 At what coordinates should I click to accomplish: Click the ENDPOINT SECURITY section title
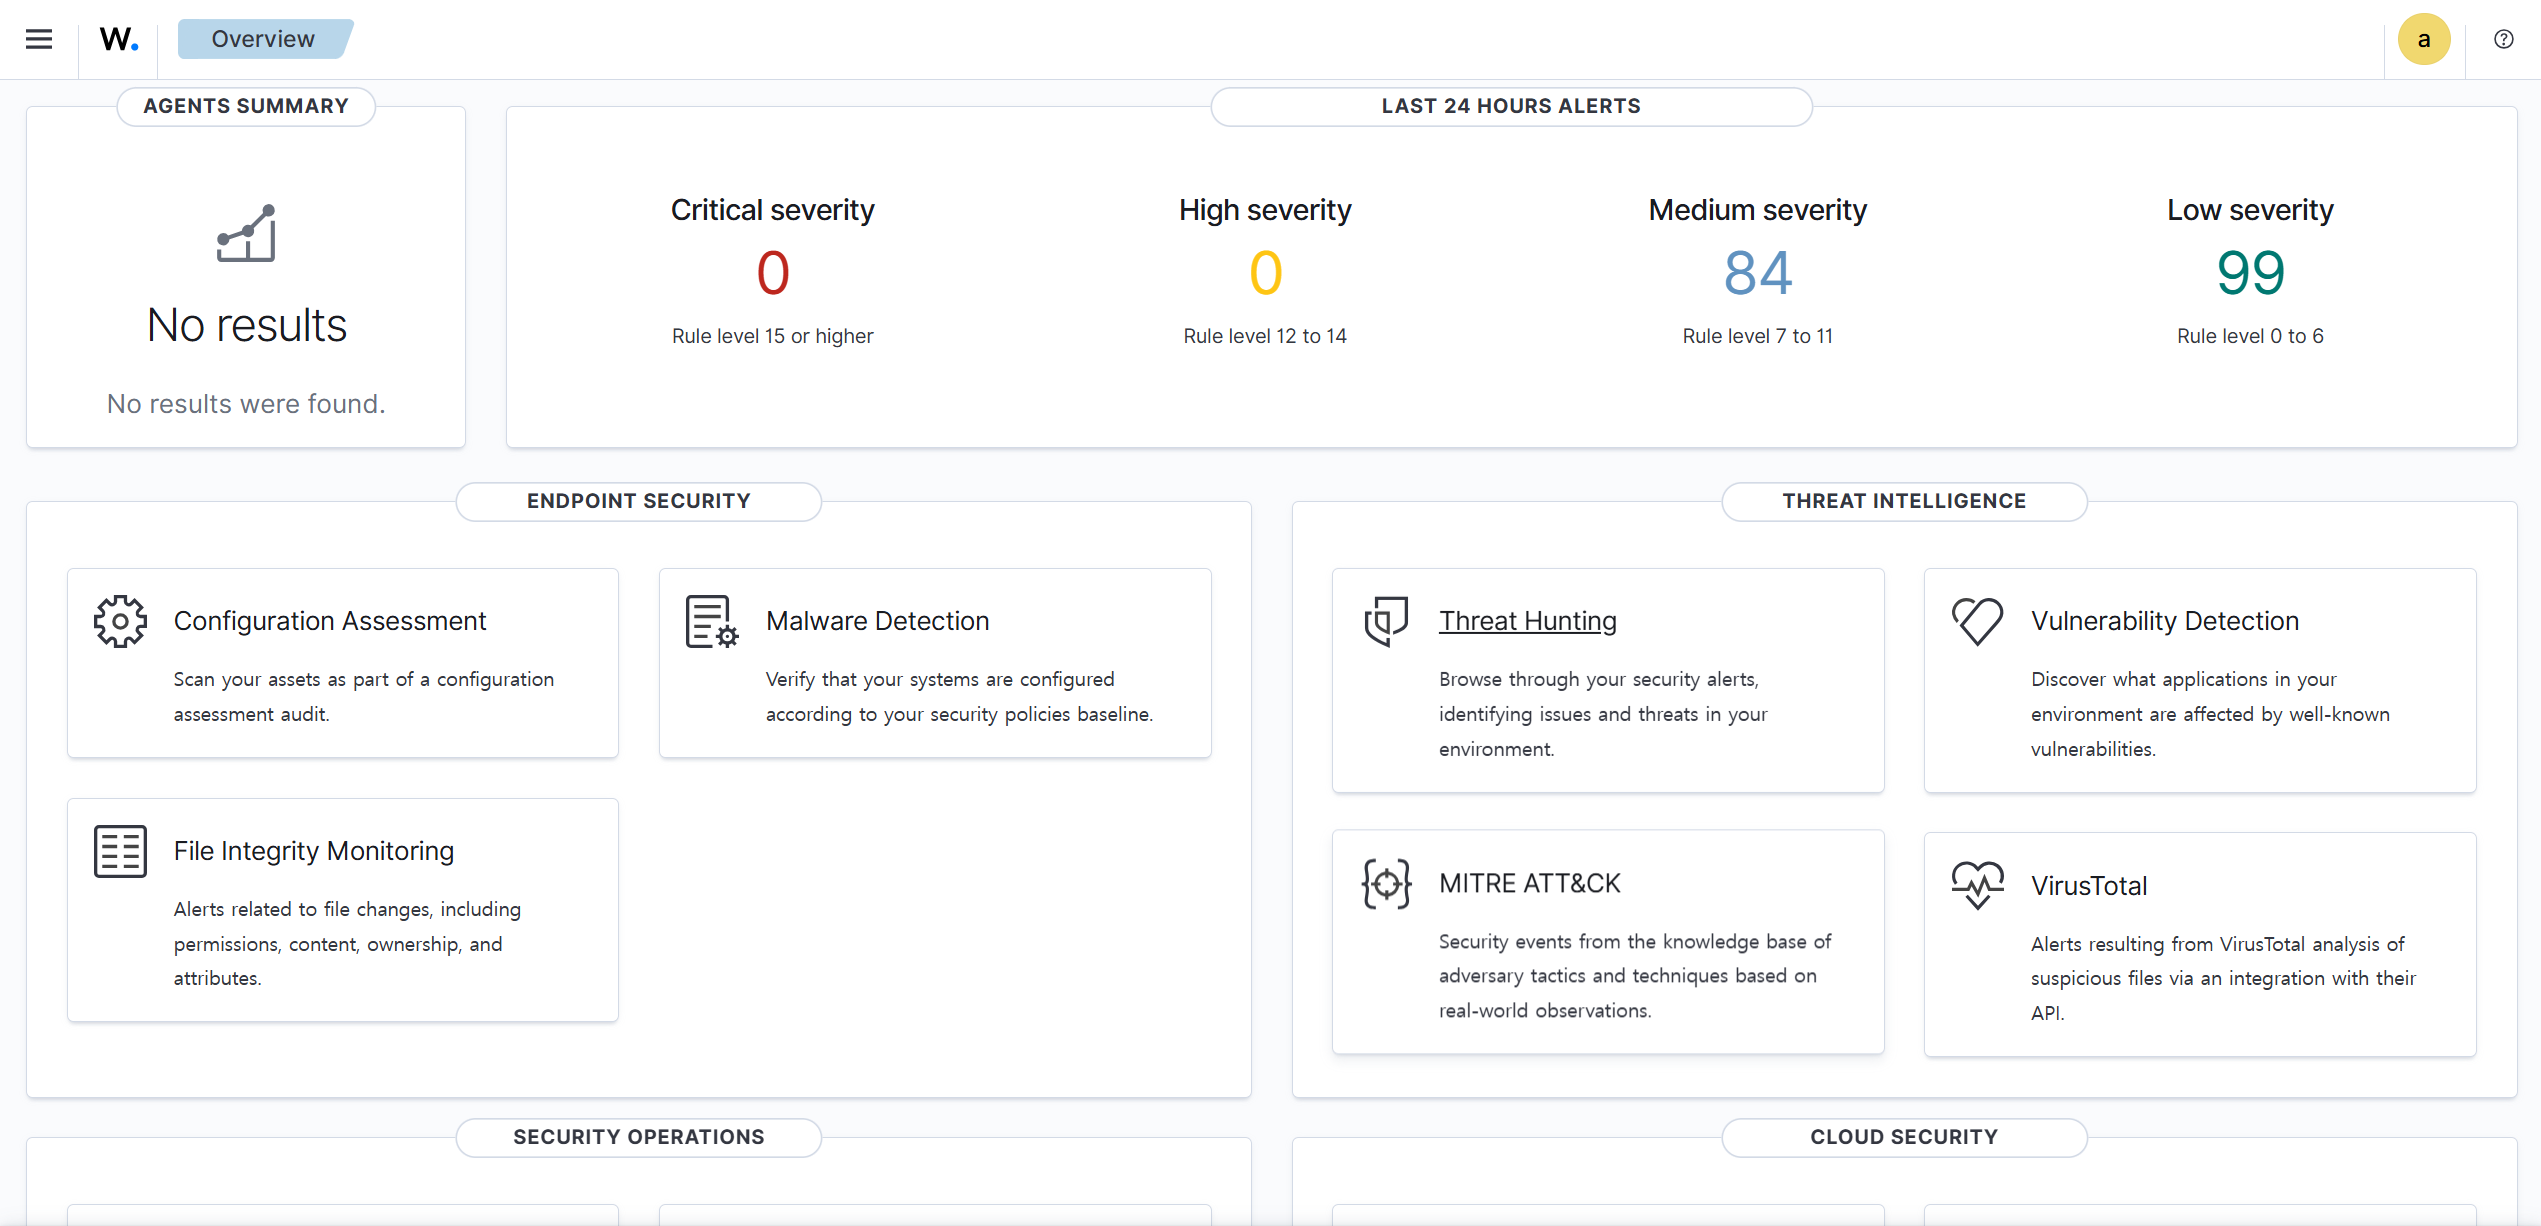tap(639, 501)
